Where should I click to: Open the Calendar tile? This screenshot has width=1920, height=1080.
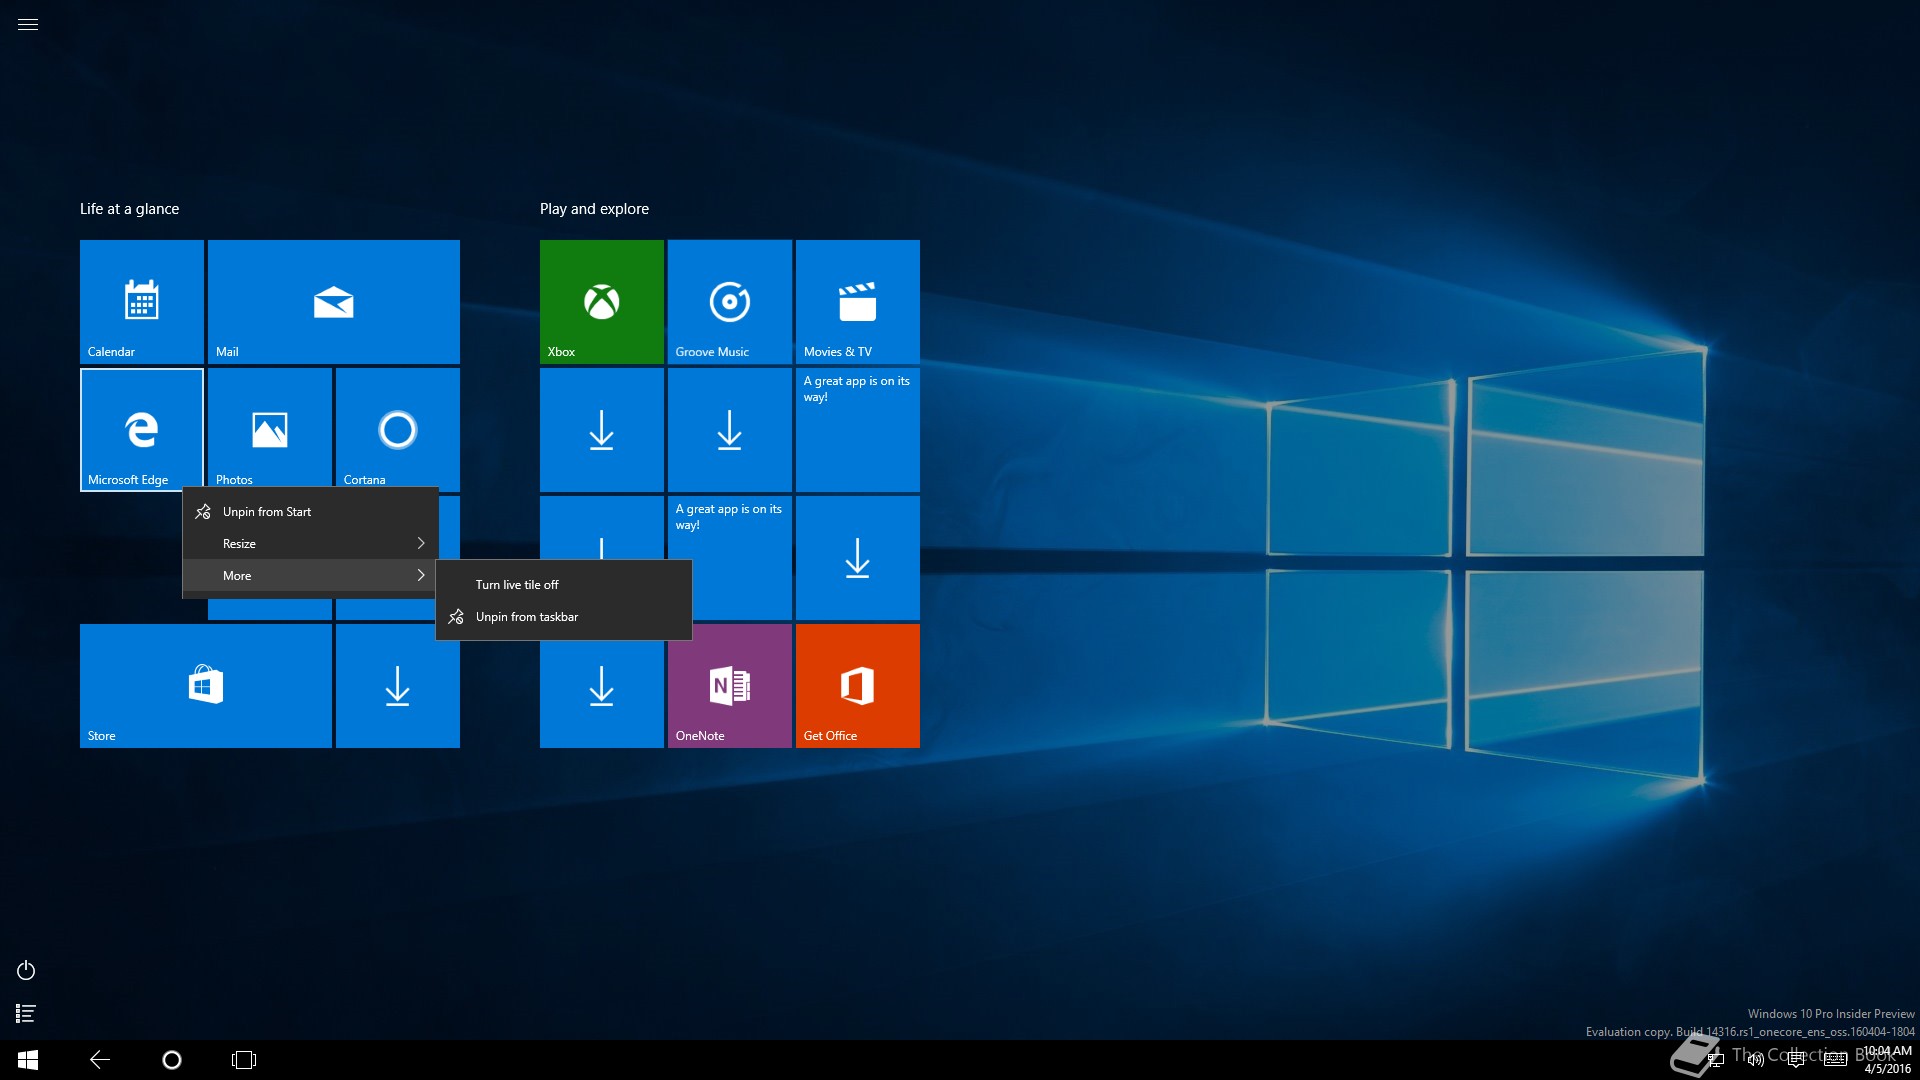[141, 301]
